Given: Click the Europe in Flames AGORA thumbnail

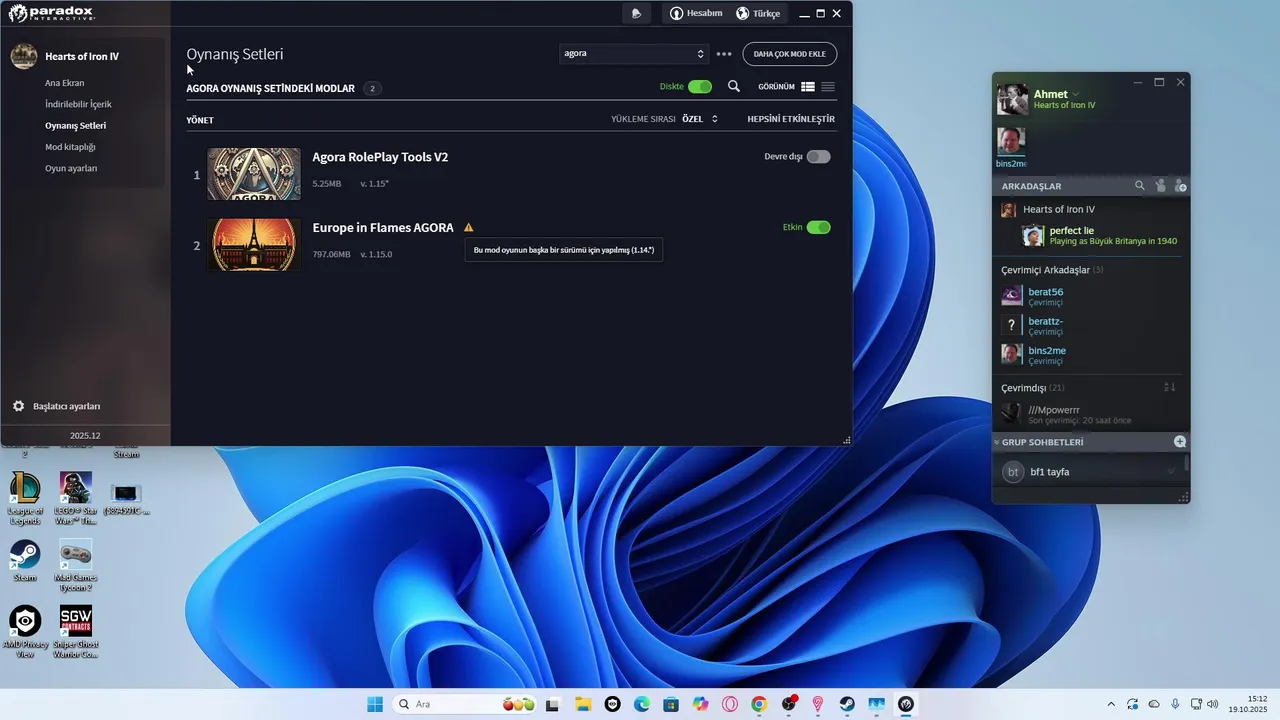Looking at the screenshot, I should click(x=254, y=245).
